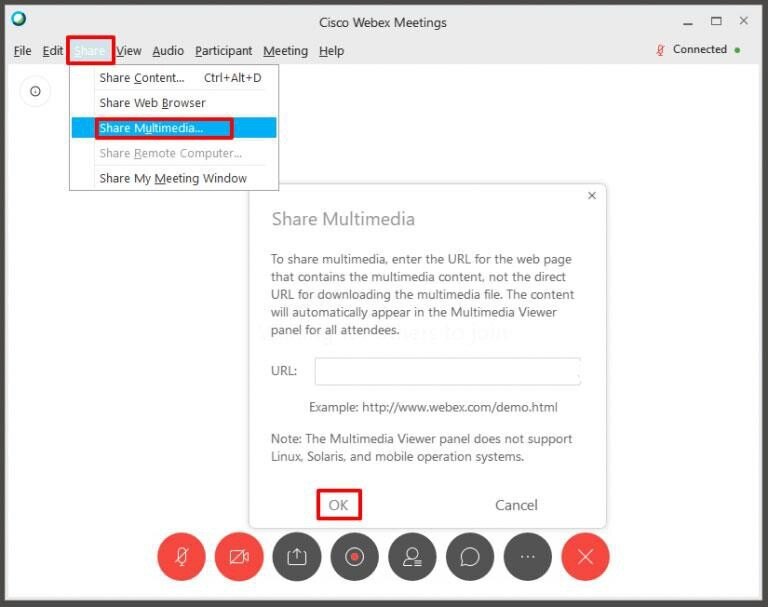This screenshot has height=607, width=768.
Task: Click the example URL text
Action: (x=459, y=407)
